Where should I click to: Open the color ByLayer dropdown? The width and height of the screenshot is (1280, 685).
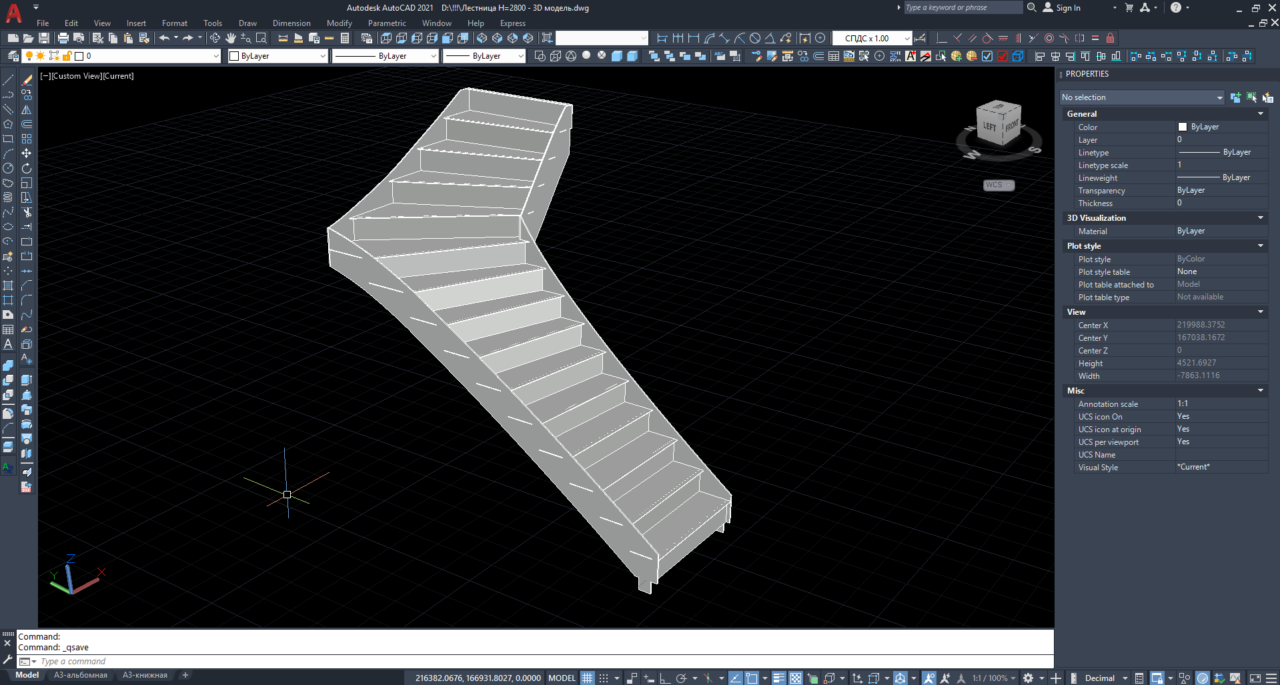point(278,56)
